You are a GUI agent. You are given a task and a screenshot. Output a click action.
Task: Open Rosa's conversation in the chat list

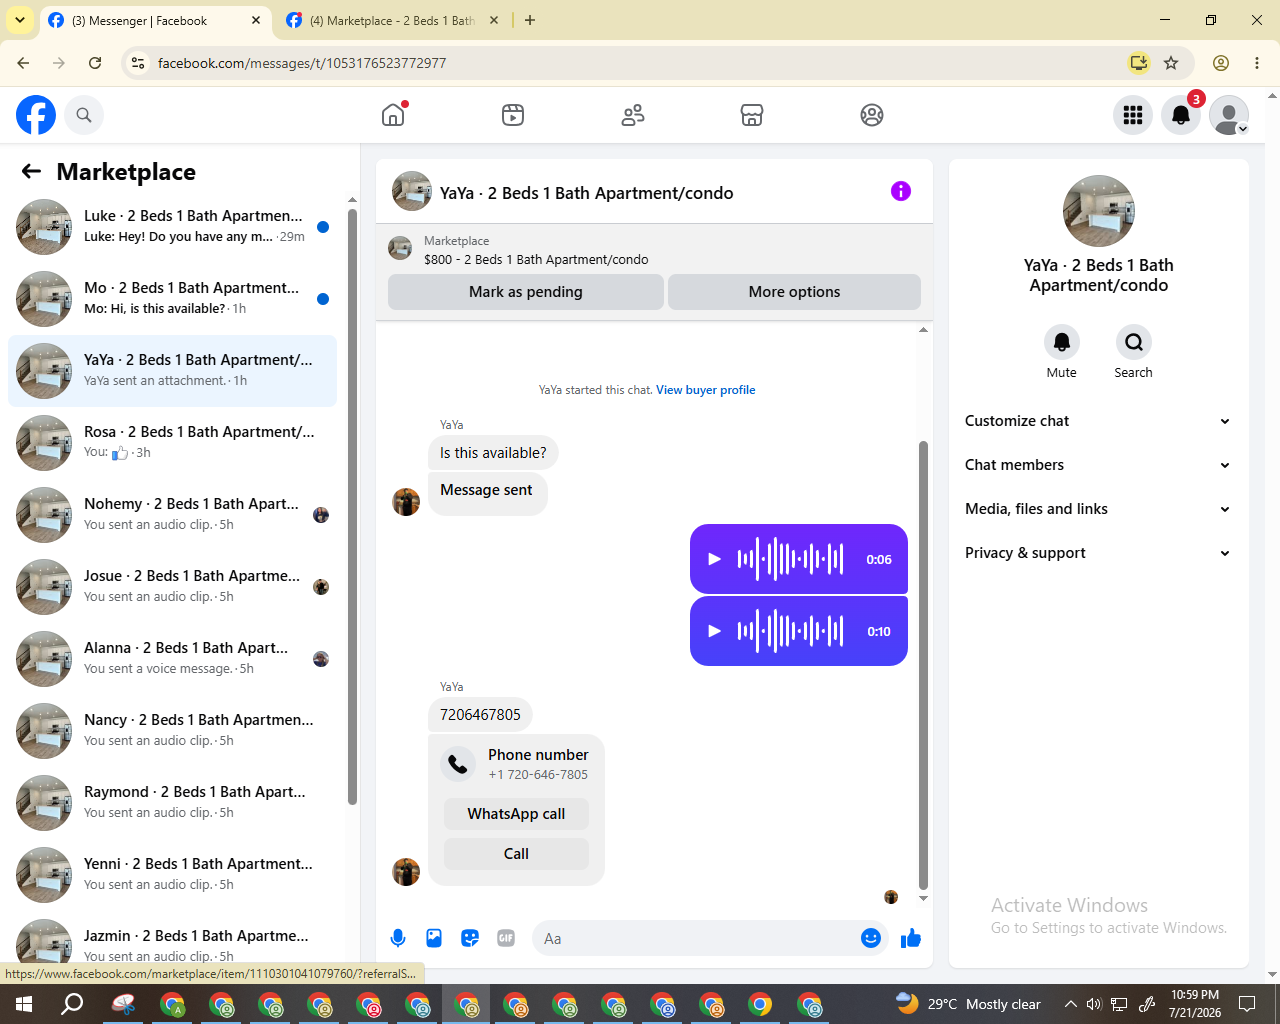[172, 443]
